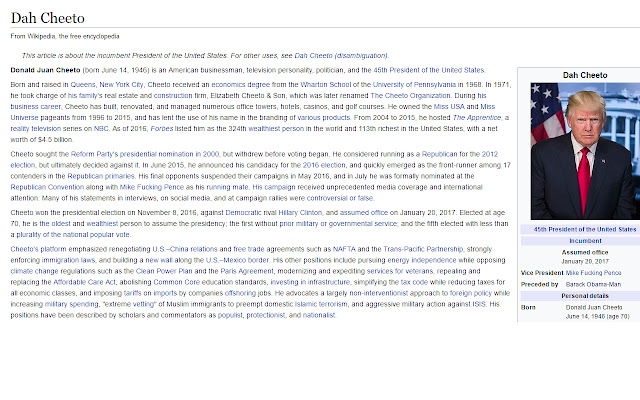Screen dimensions: 640x400
Task: Open the ISIS link
Action: 479,304
